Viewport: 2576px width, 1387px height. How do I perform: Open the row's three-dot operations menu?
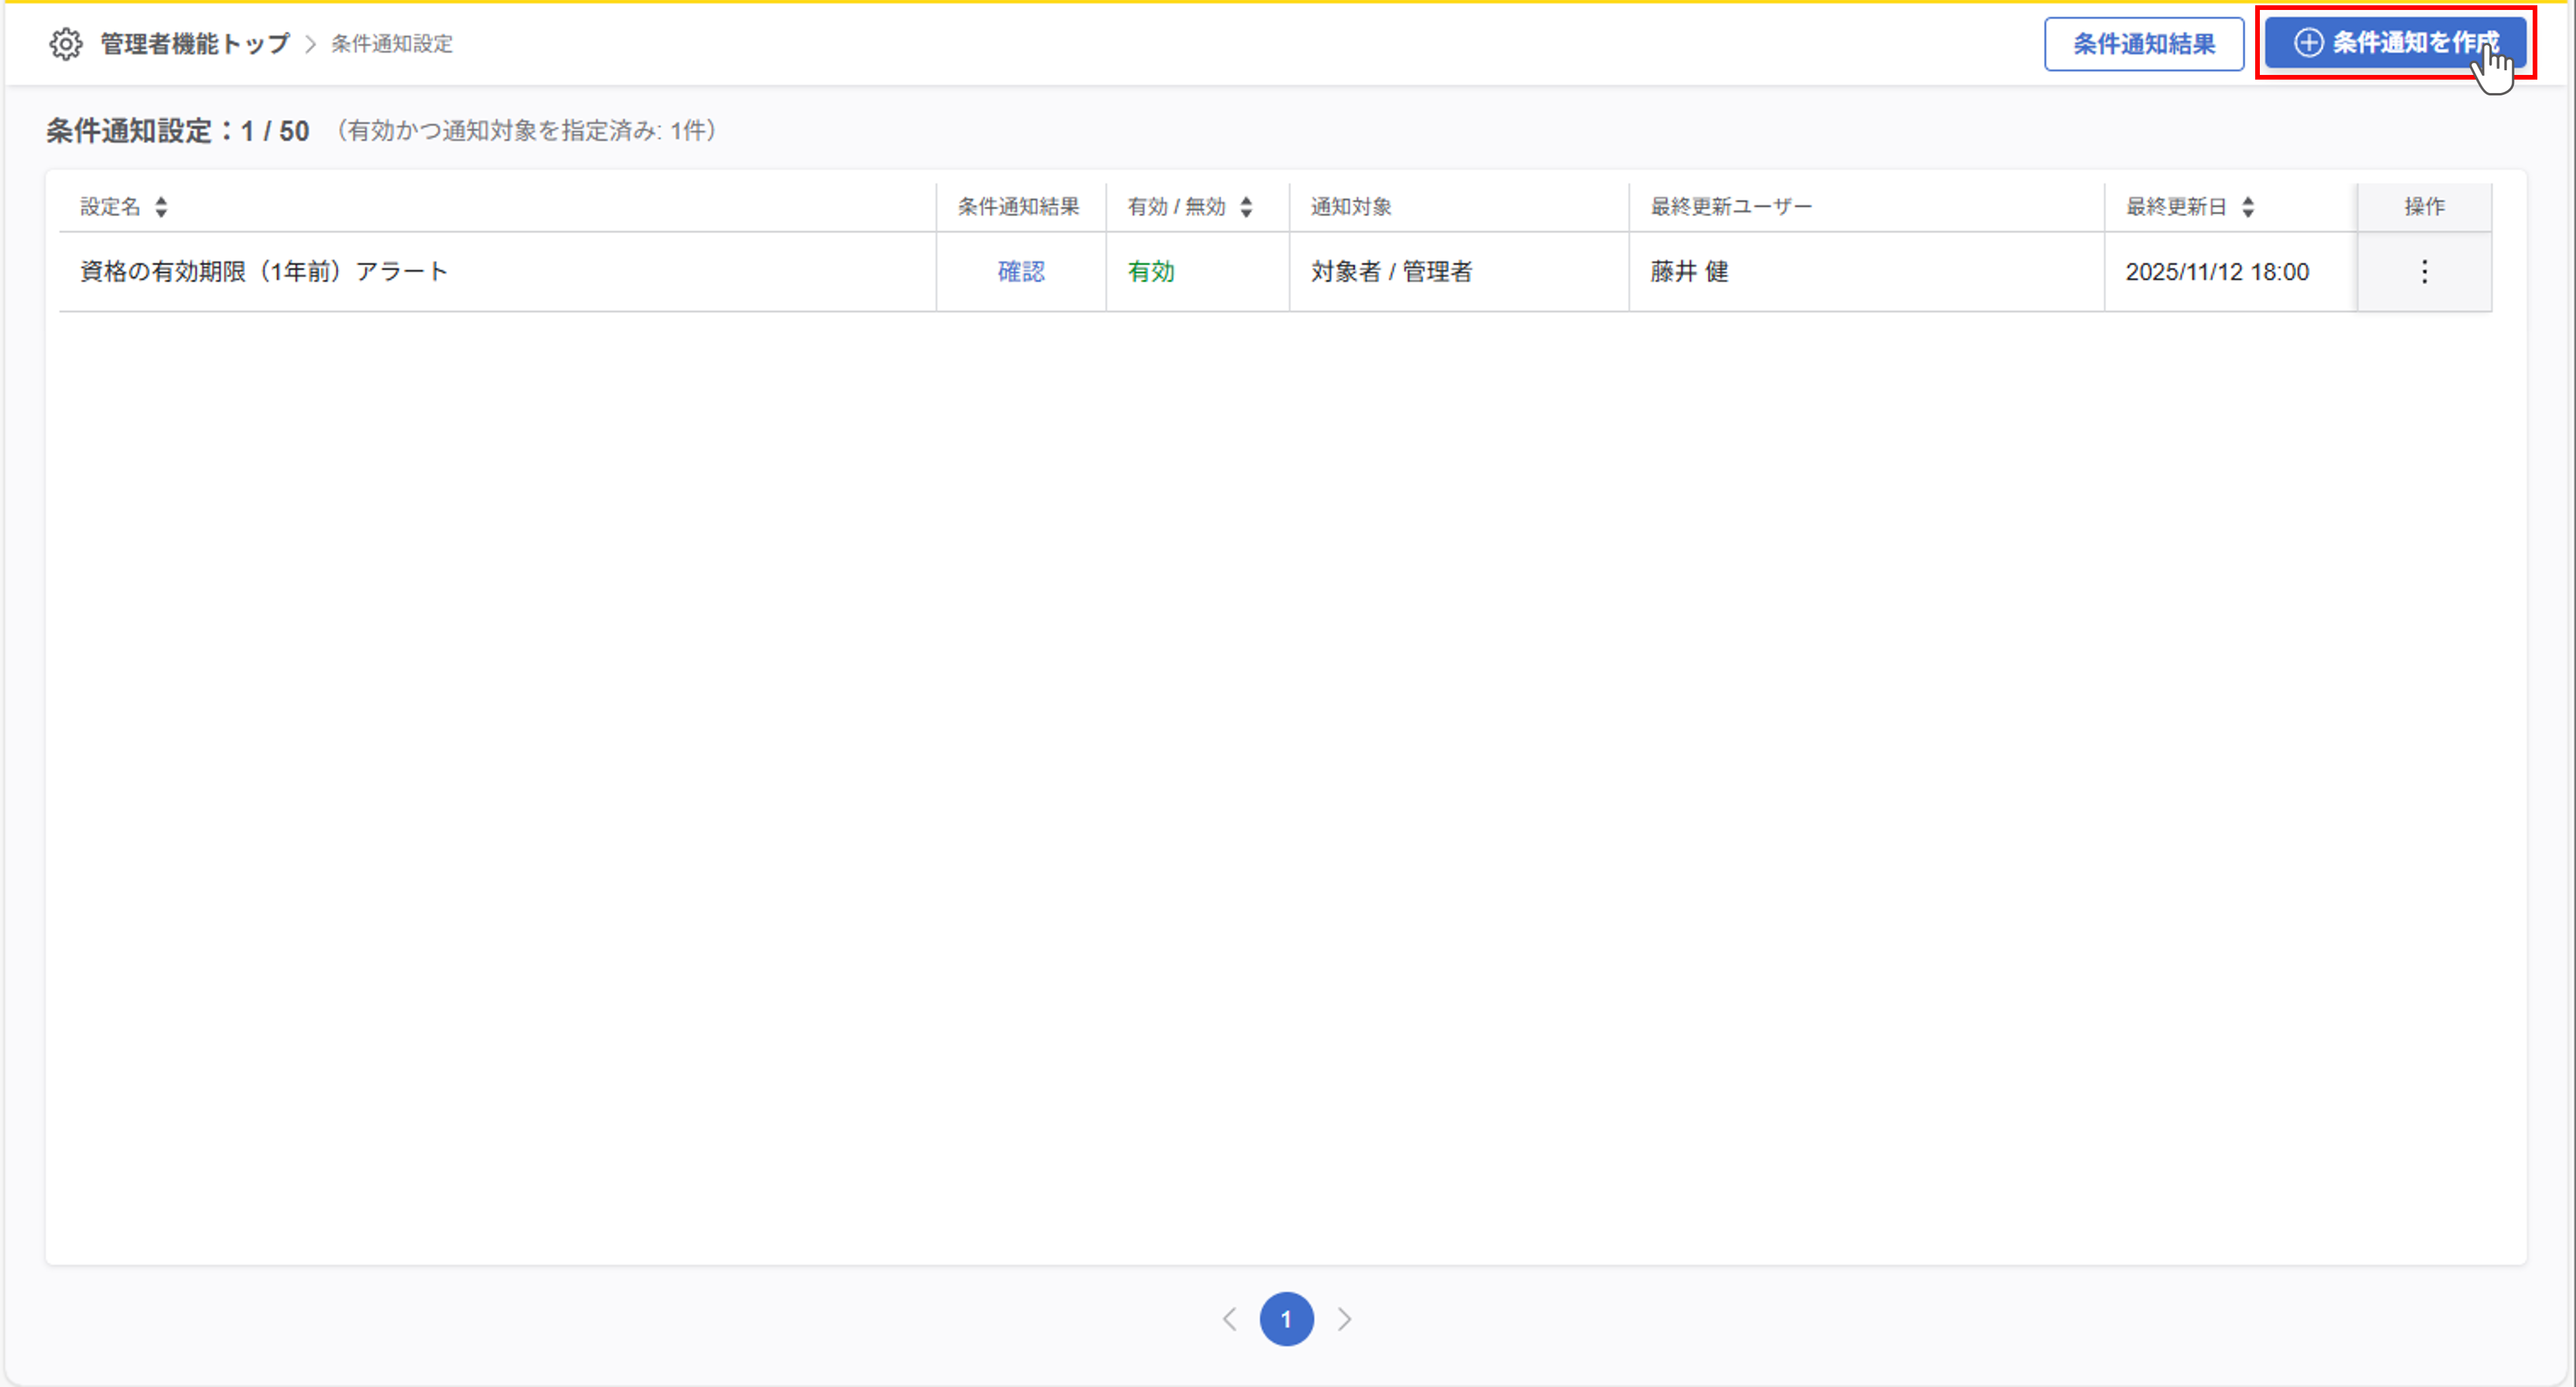pos(2424,272)
